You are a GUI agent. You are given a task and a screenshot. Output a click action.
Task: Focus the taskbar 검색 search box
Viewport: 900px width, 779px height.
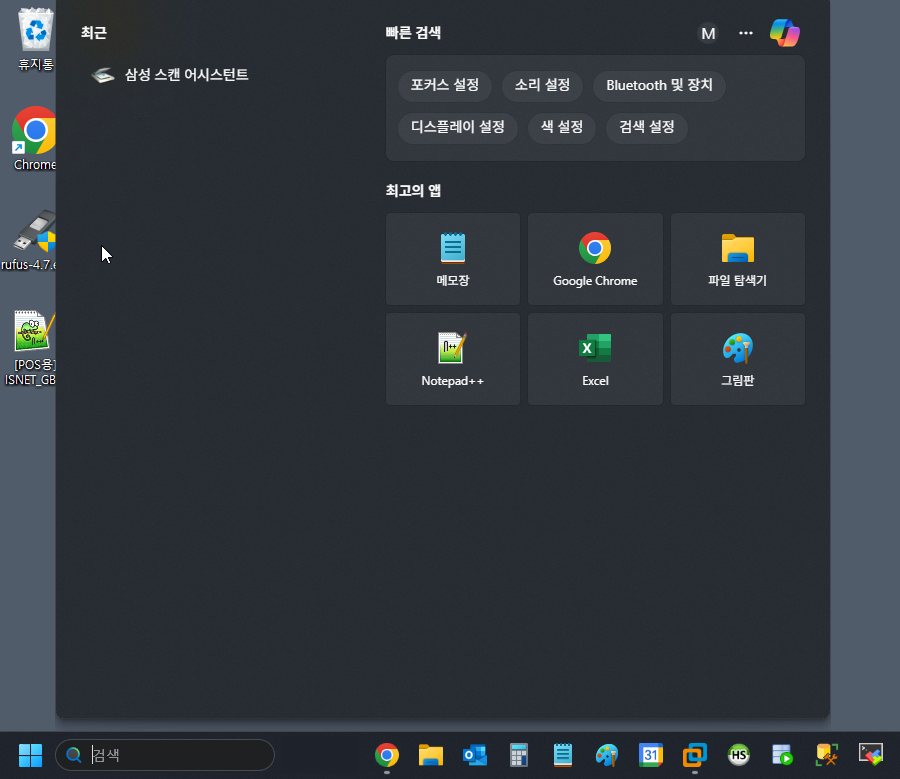coord(165,755)
